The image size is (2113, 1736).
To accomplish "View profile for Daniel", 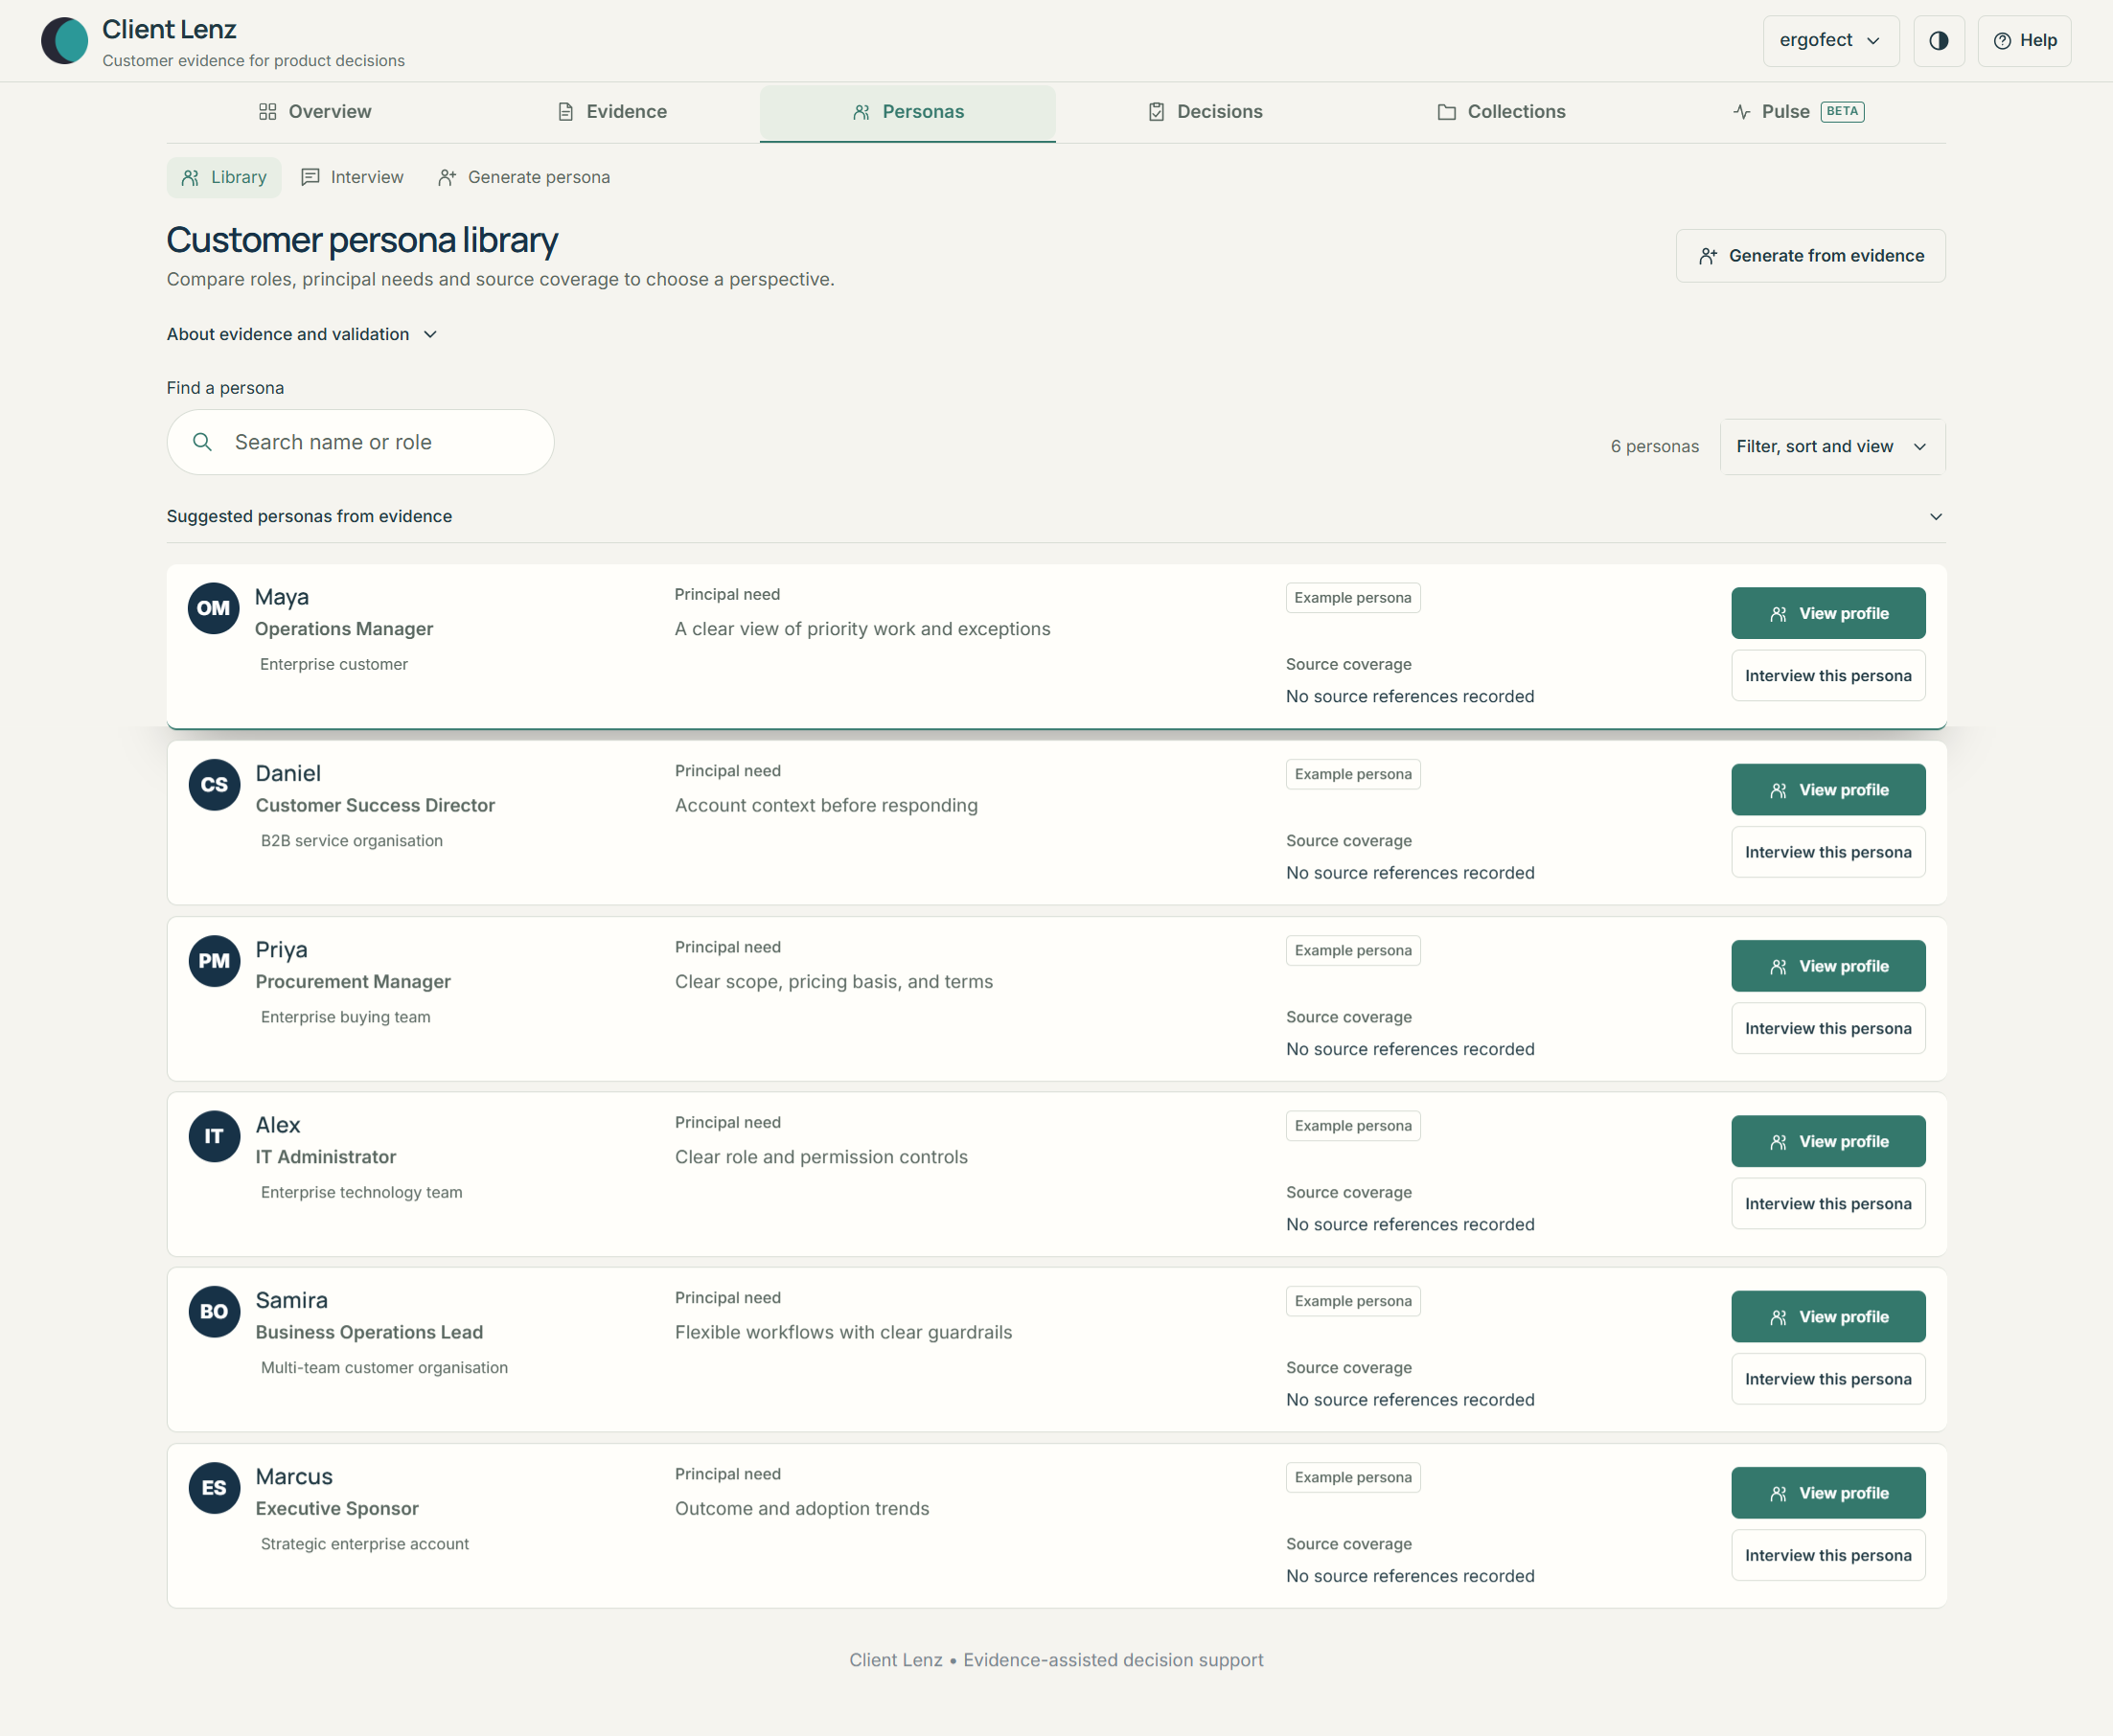I will 1828,790.
